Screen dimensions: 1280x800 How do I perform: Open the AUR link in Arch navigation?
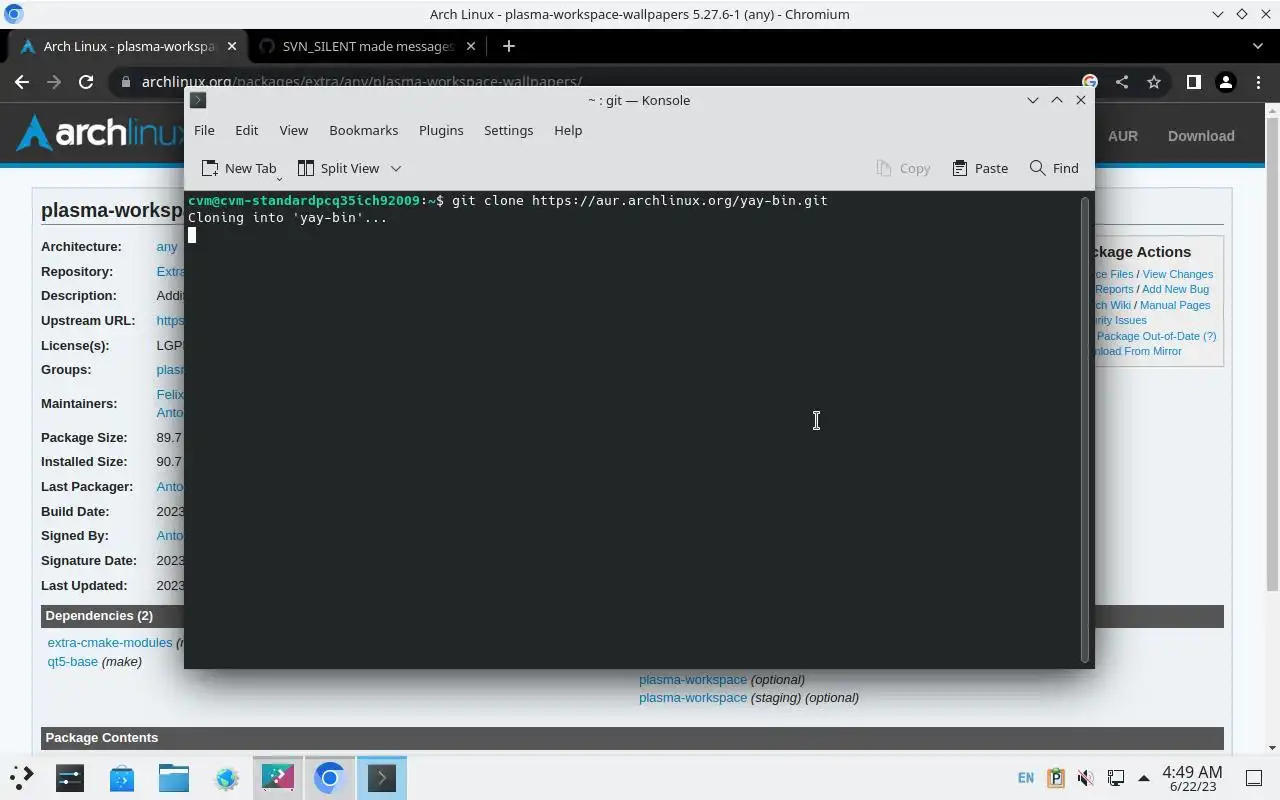coord(1123,136)
